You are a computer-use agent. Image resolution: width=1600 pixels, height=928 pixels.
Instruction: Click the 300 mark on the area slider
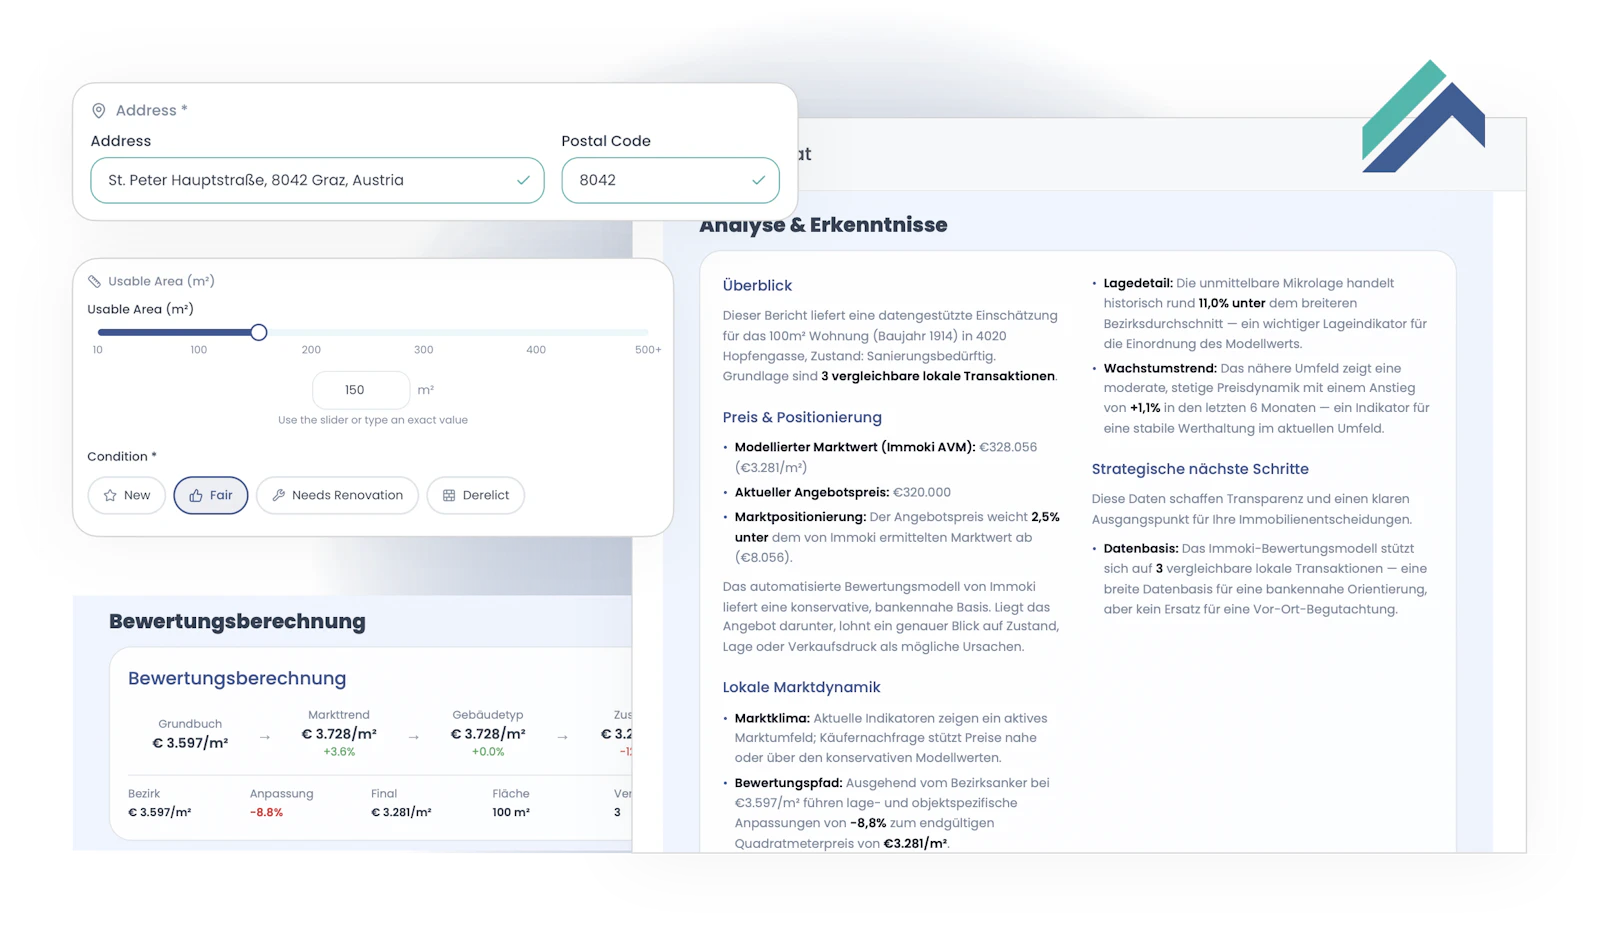coord(424,350)
